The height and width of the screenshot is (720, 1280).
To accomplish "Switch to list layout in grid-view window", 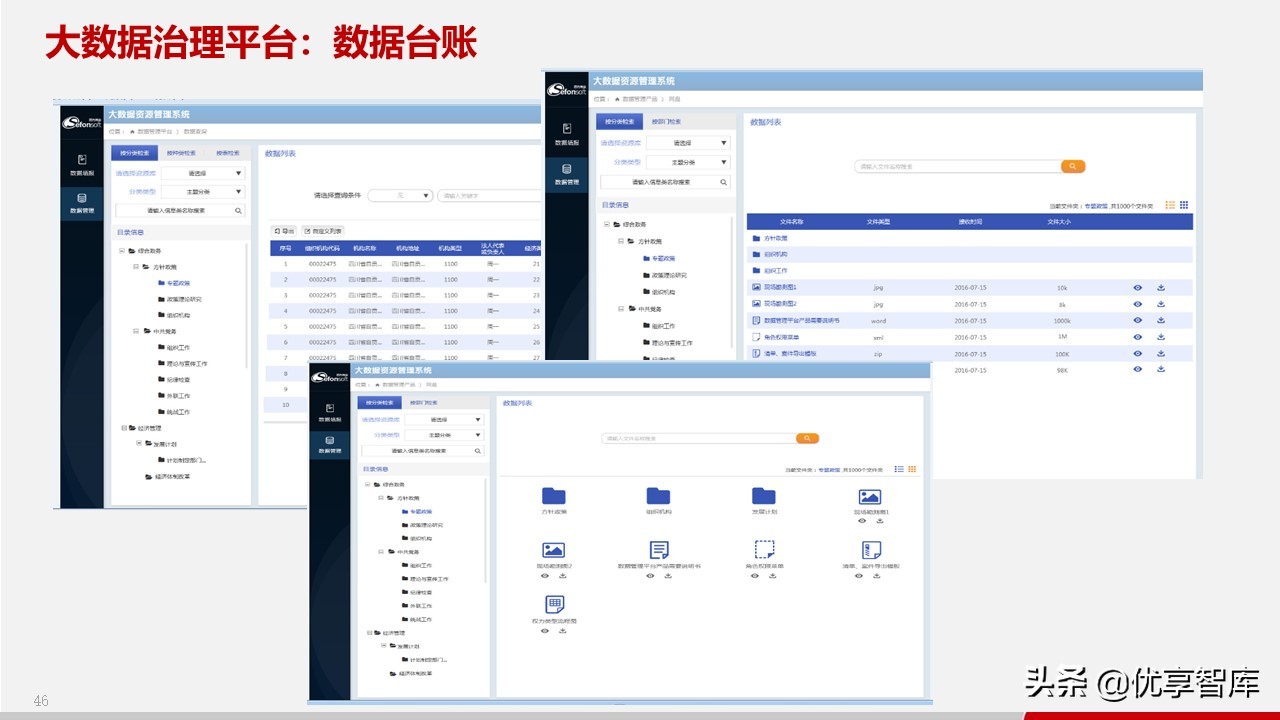I will [x=899, y=469].
